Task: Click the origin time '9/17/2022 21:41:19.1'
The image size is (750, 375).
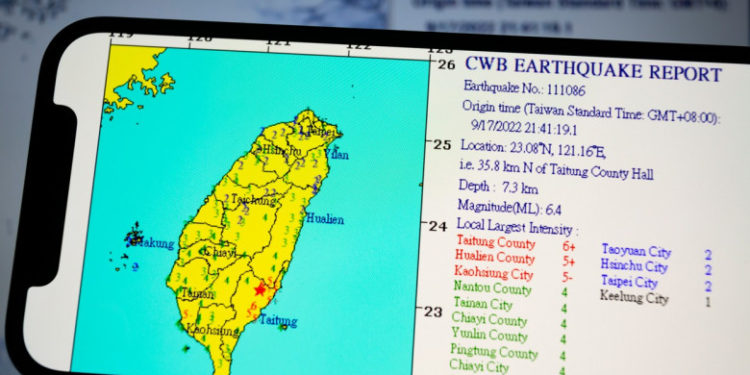Action: pyautogui.click(x=524, y=129)
